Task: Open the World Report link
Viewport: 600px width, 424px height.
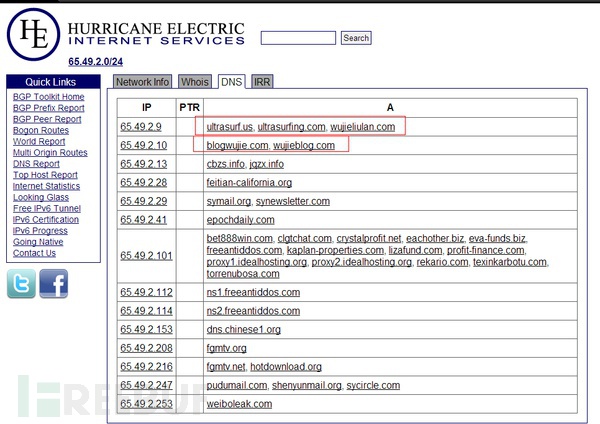Action: (x=39, y=141)
